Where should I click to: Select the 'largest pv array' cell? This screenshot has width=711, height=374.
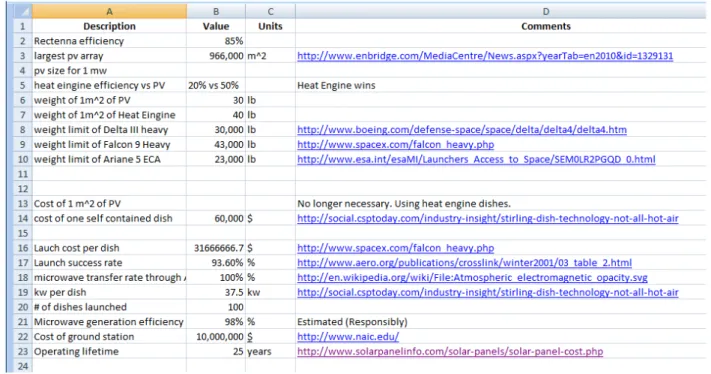109,56
